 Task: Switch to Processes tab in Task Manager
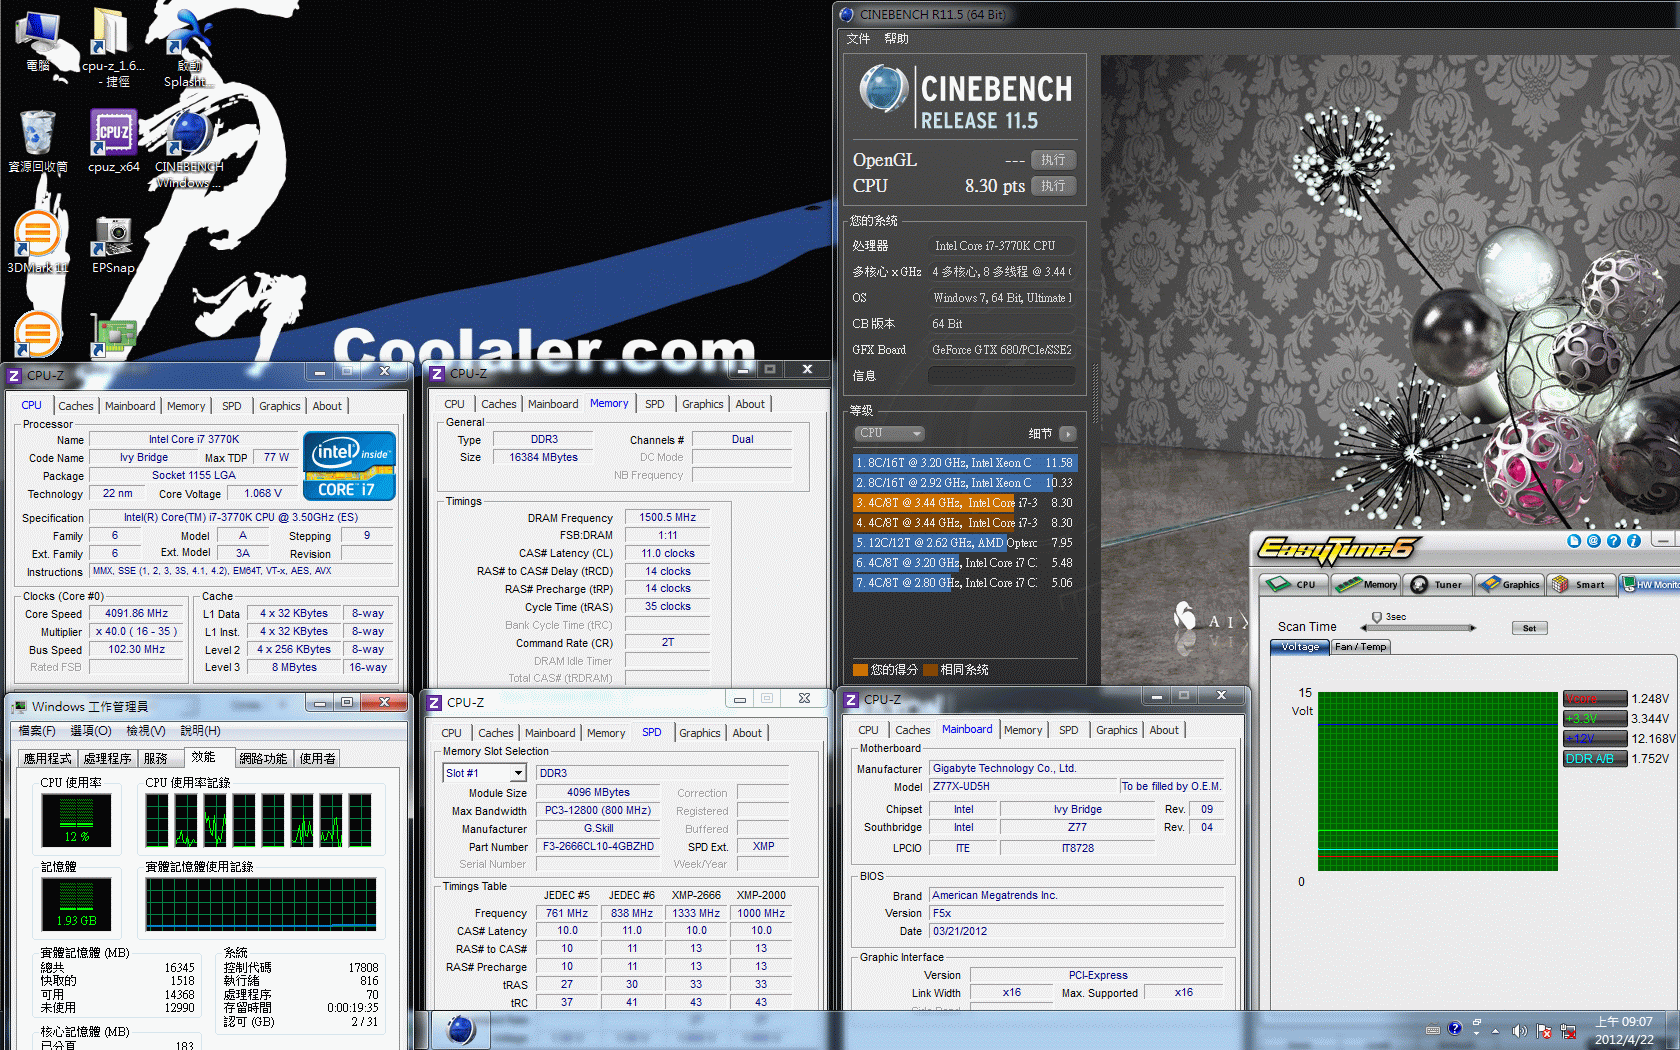(107, 759)
